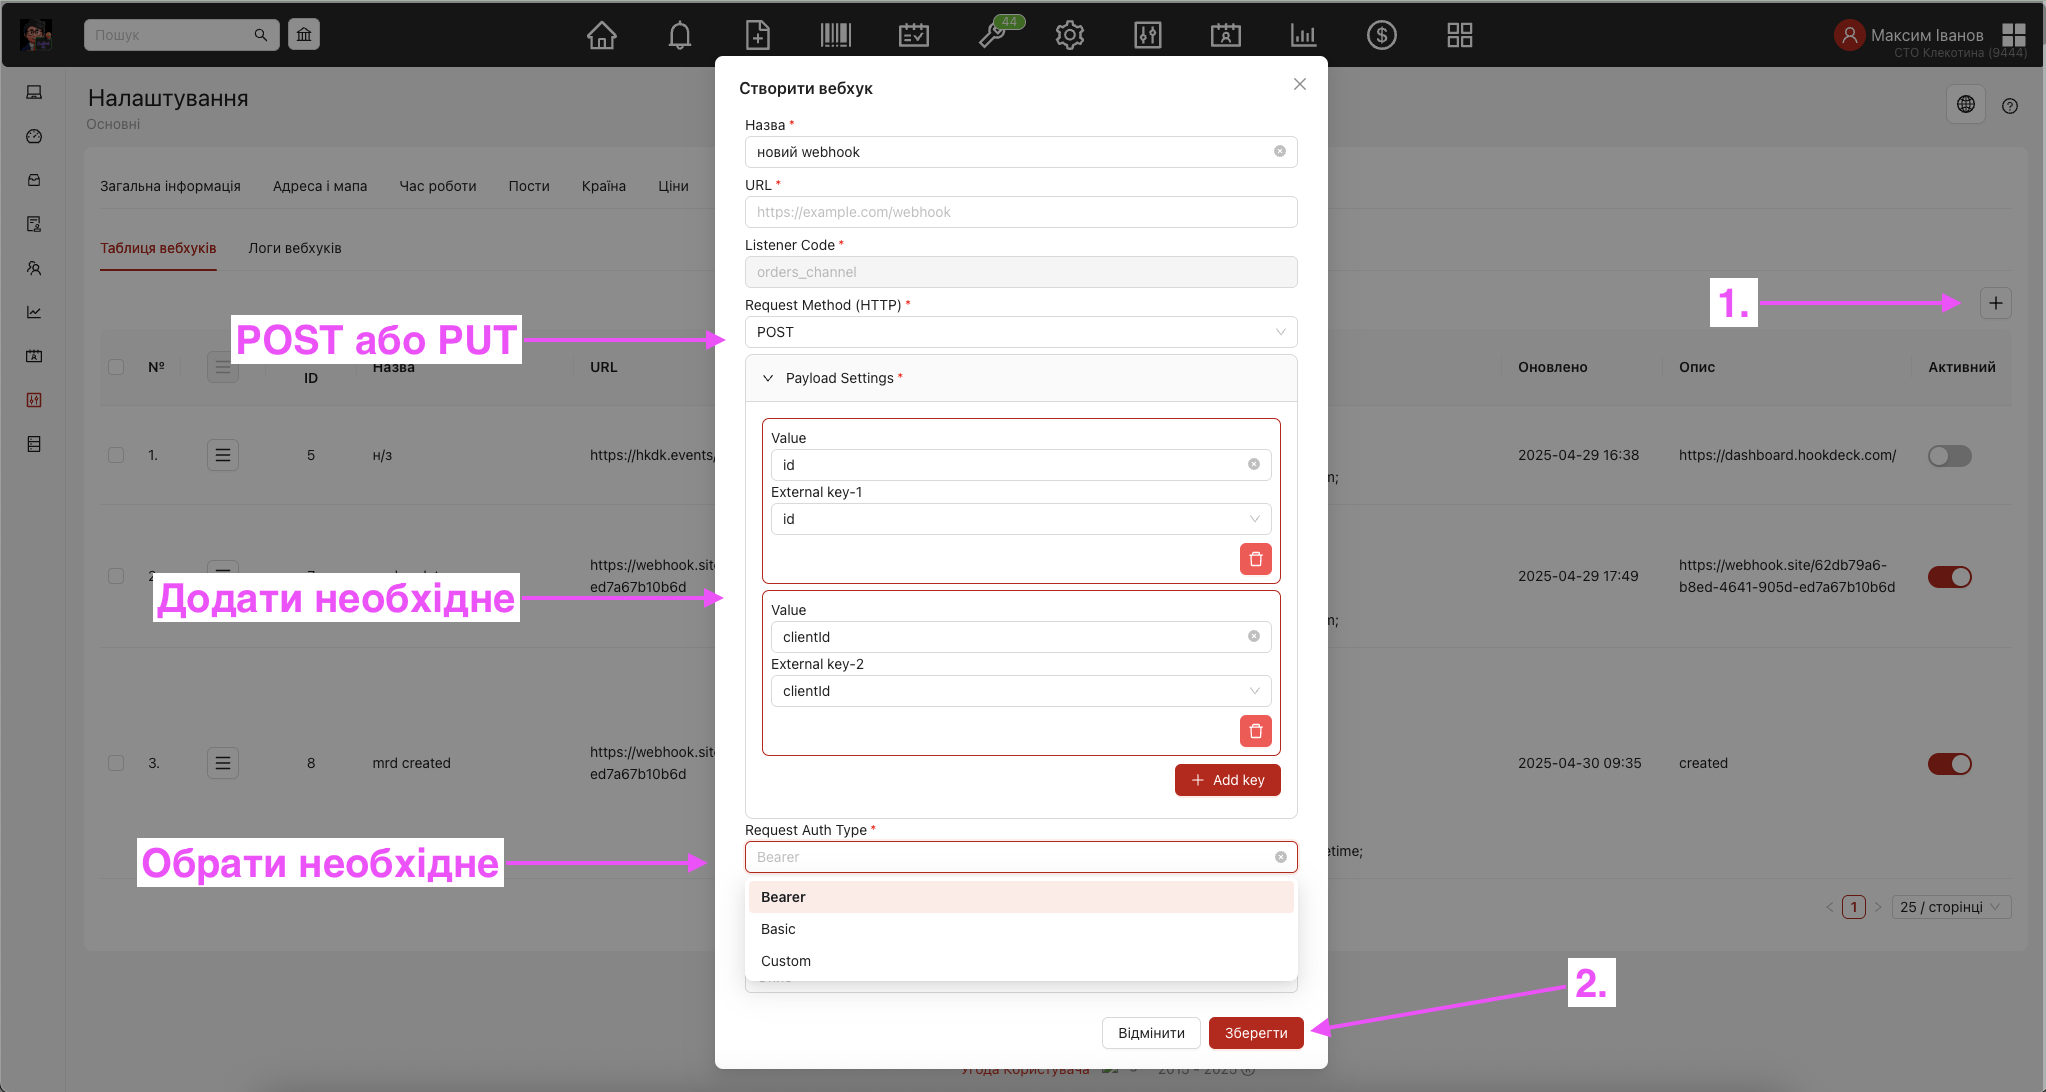The width and height of the screenshot is (2046, 1092).
Task: Switch to Логи вебхуків tab
Action: (295, 248)
